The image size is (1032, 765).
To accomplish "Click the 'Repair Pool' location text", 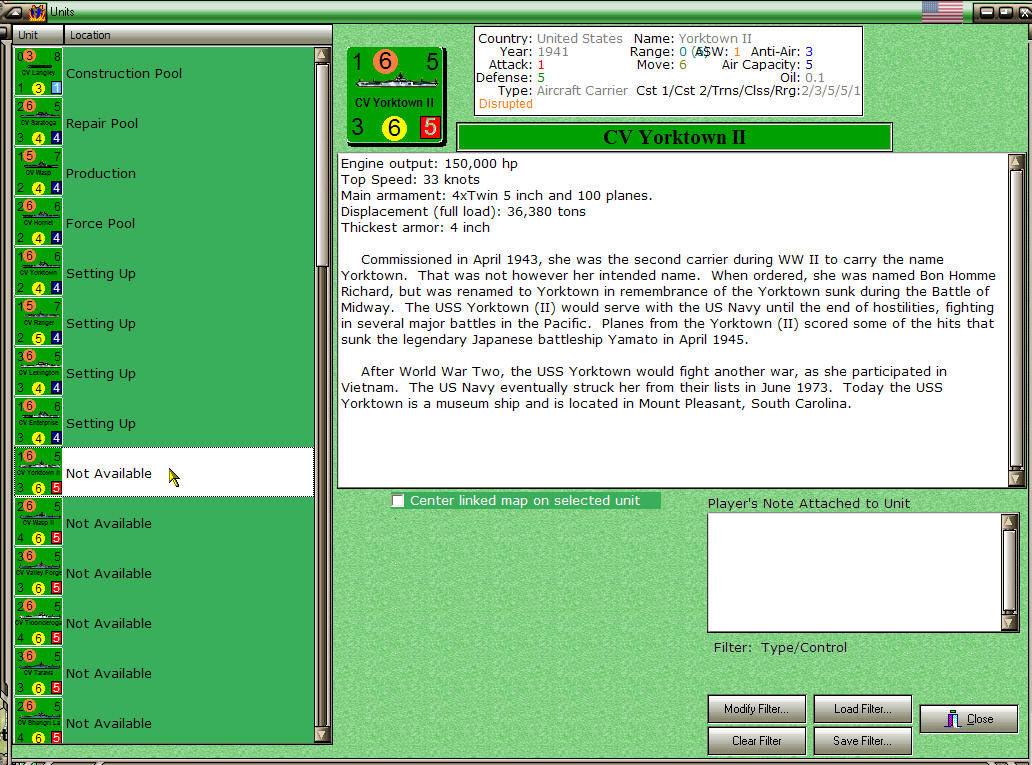I will (102, 123).
